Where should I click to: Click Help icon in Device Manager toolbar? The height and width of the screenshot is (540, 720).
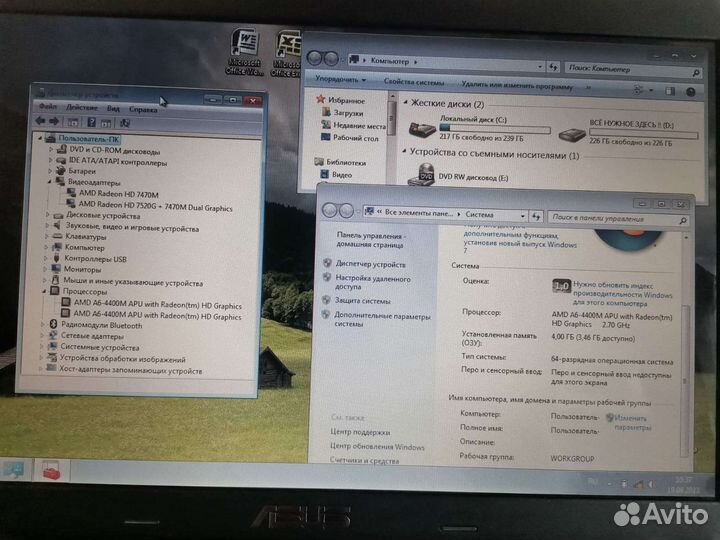click(x=91, y=122)
